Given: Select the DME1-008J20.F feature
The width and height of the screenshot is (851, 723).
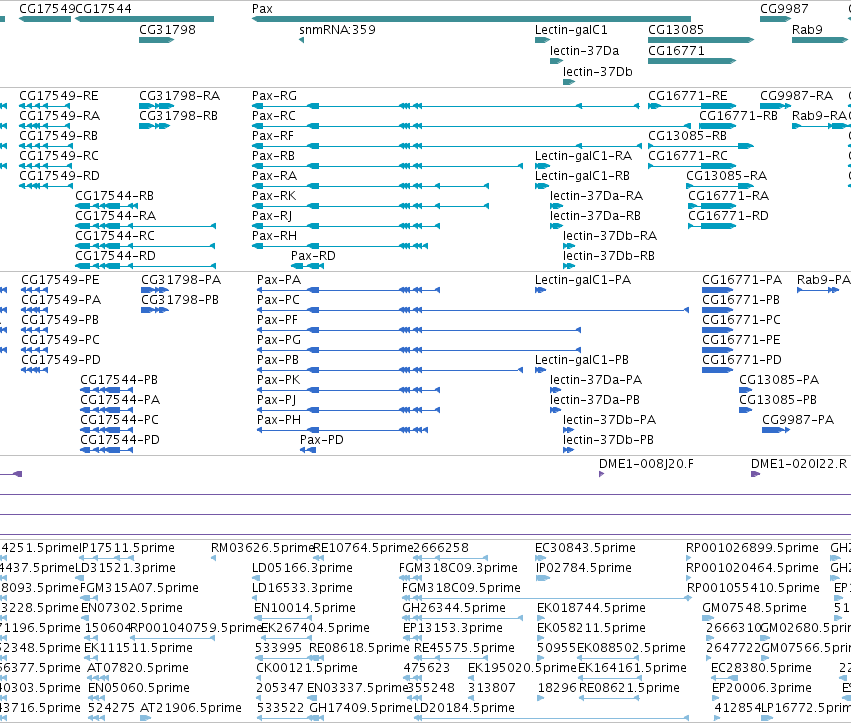Looking at the screenshot, I should 601,474.
